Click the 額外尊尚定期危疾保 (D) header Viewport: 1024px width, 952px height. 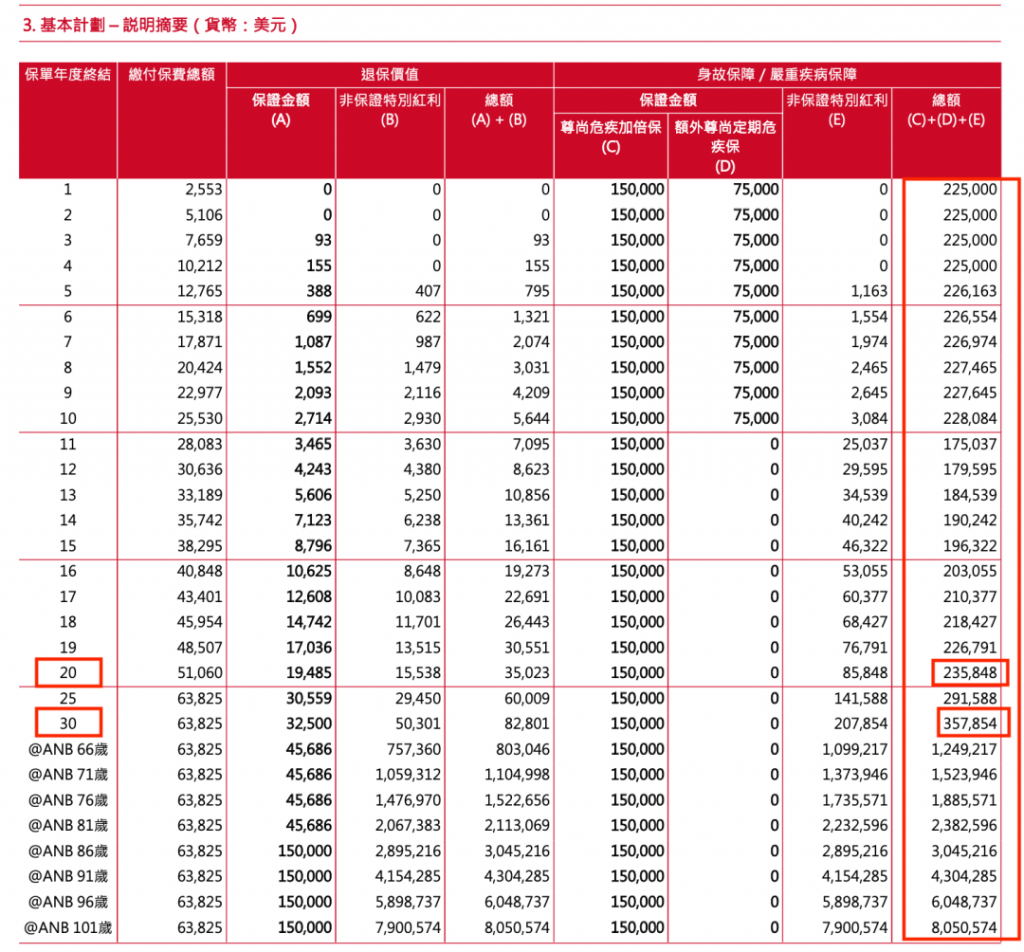pyautogui.click(x=725, y=146)
